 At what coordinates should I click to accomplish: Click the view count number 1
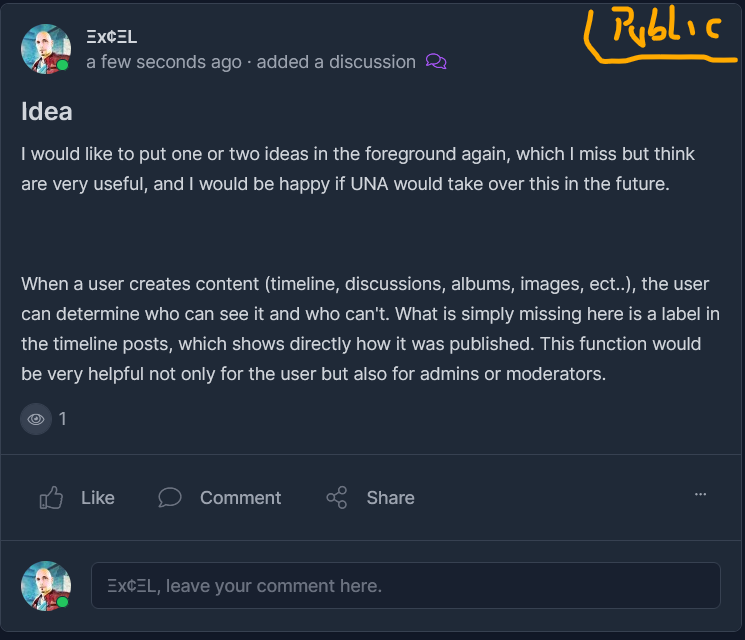pos(63,419)
